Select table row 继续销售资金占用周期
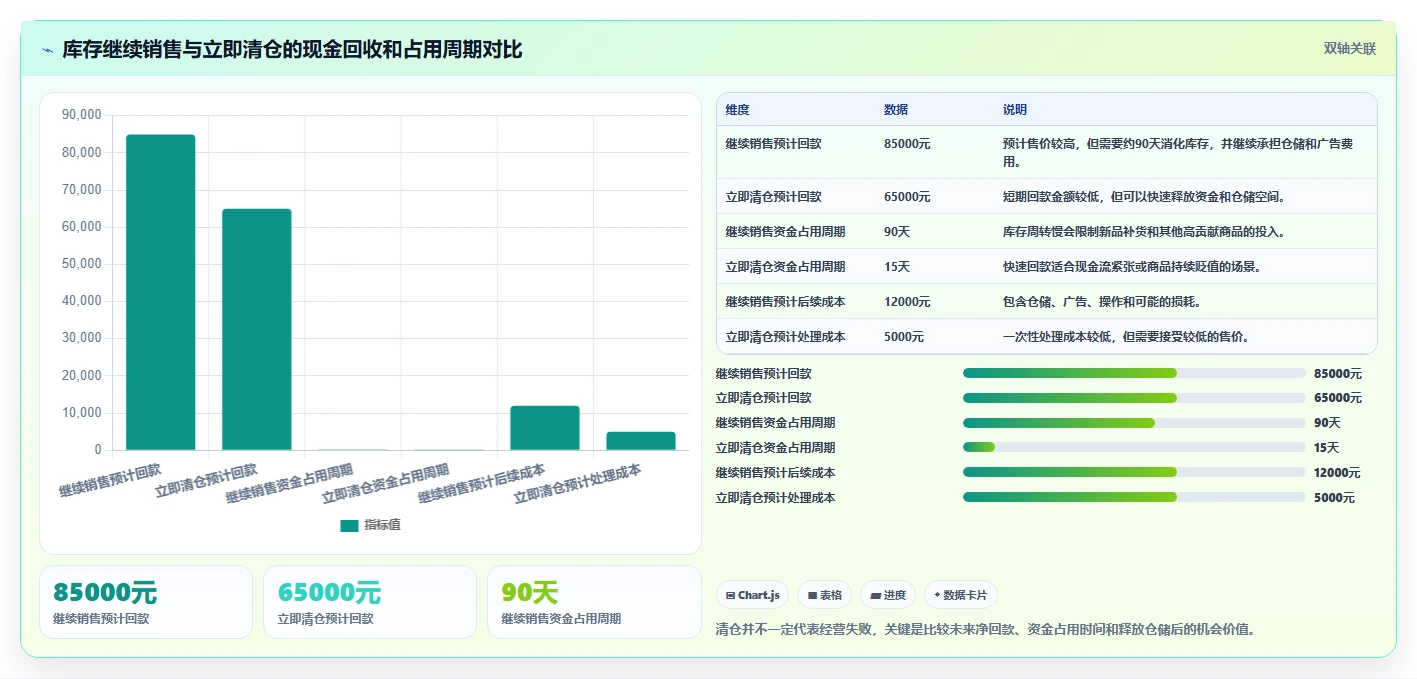The width and height of the screenshot is (1417, 679). point(1047,231)
